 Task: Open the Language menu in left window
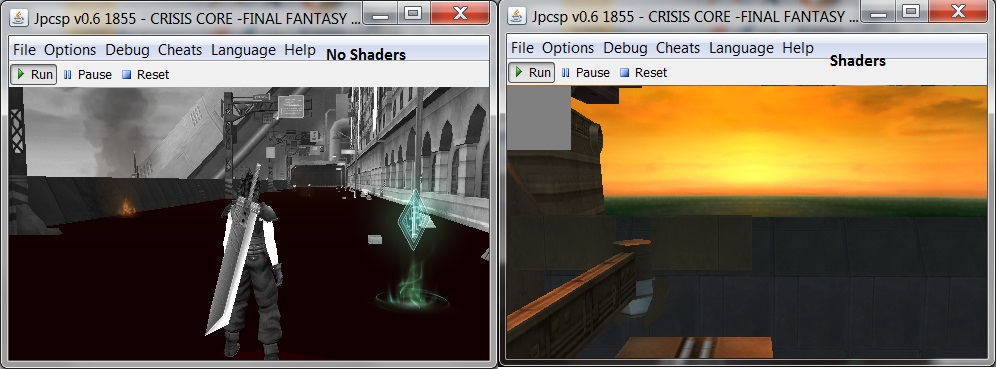tap(244, 50)
